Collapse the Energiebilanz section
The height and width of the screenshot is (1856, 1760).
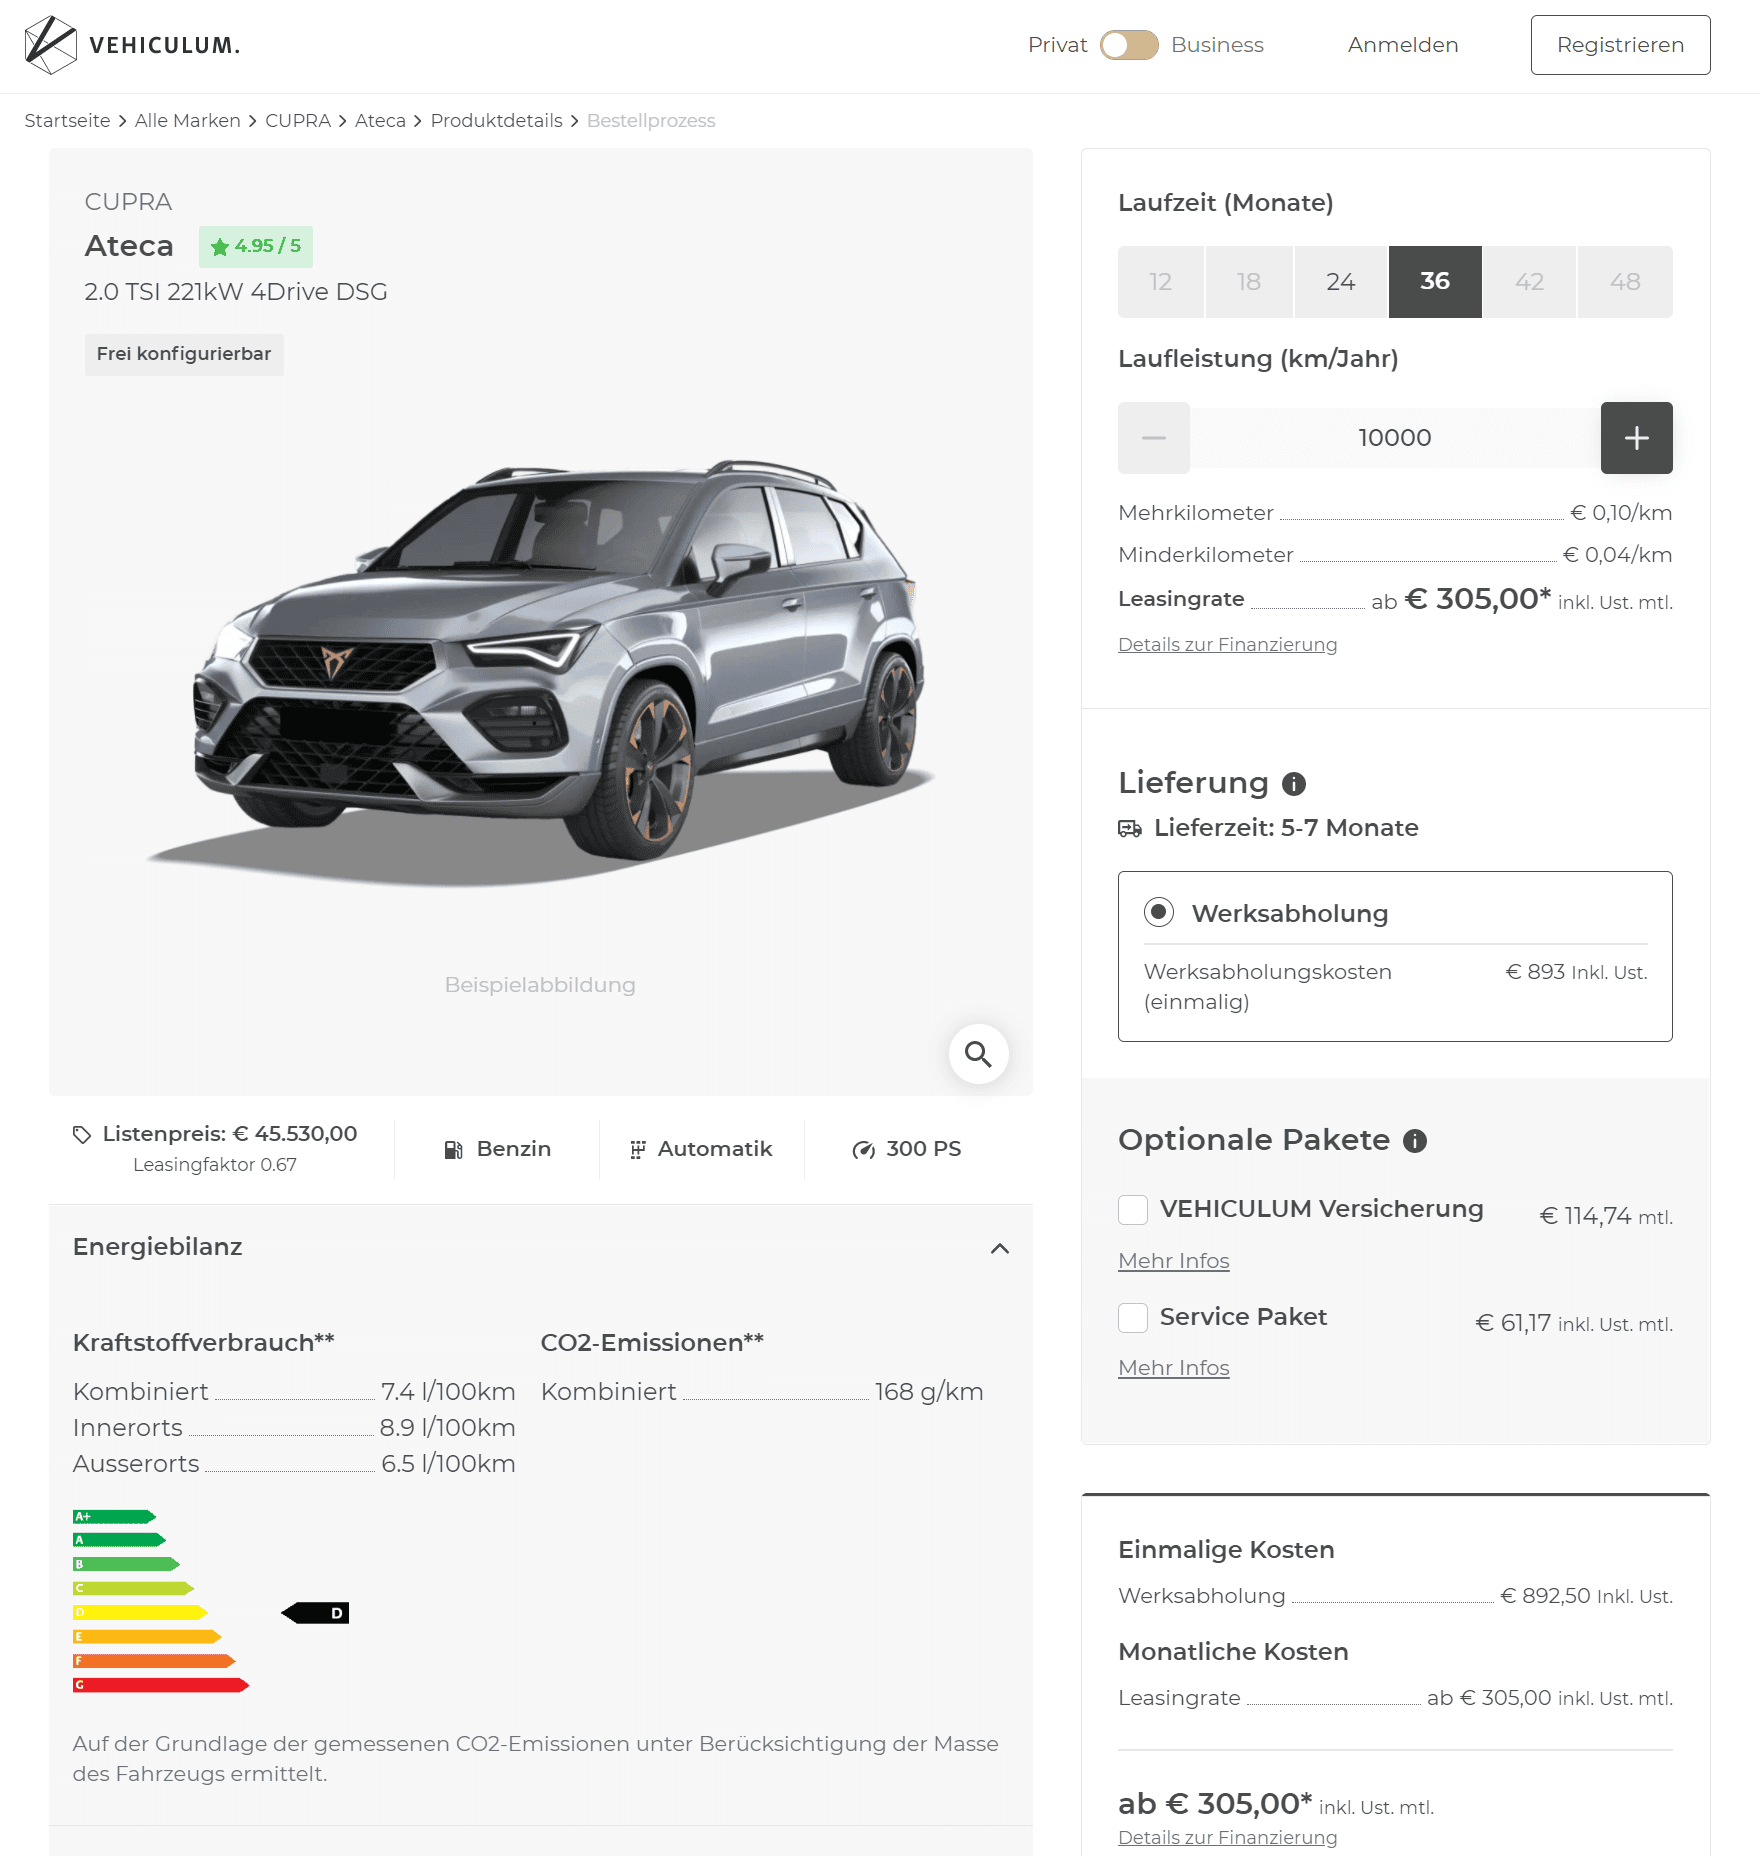tap(1000, 1249)
